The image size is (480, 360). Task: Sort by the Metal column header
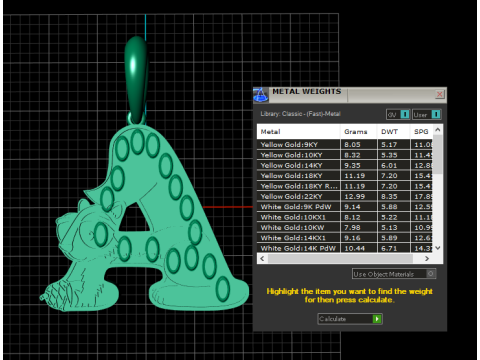tap(298, 132)
